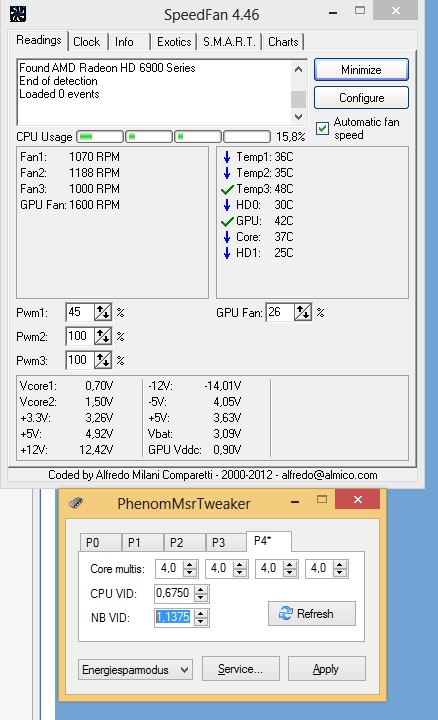The height and width of the screenshot is (720, 438).
Task: Select the P1 state tab
Action: (x=142, y=543)
